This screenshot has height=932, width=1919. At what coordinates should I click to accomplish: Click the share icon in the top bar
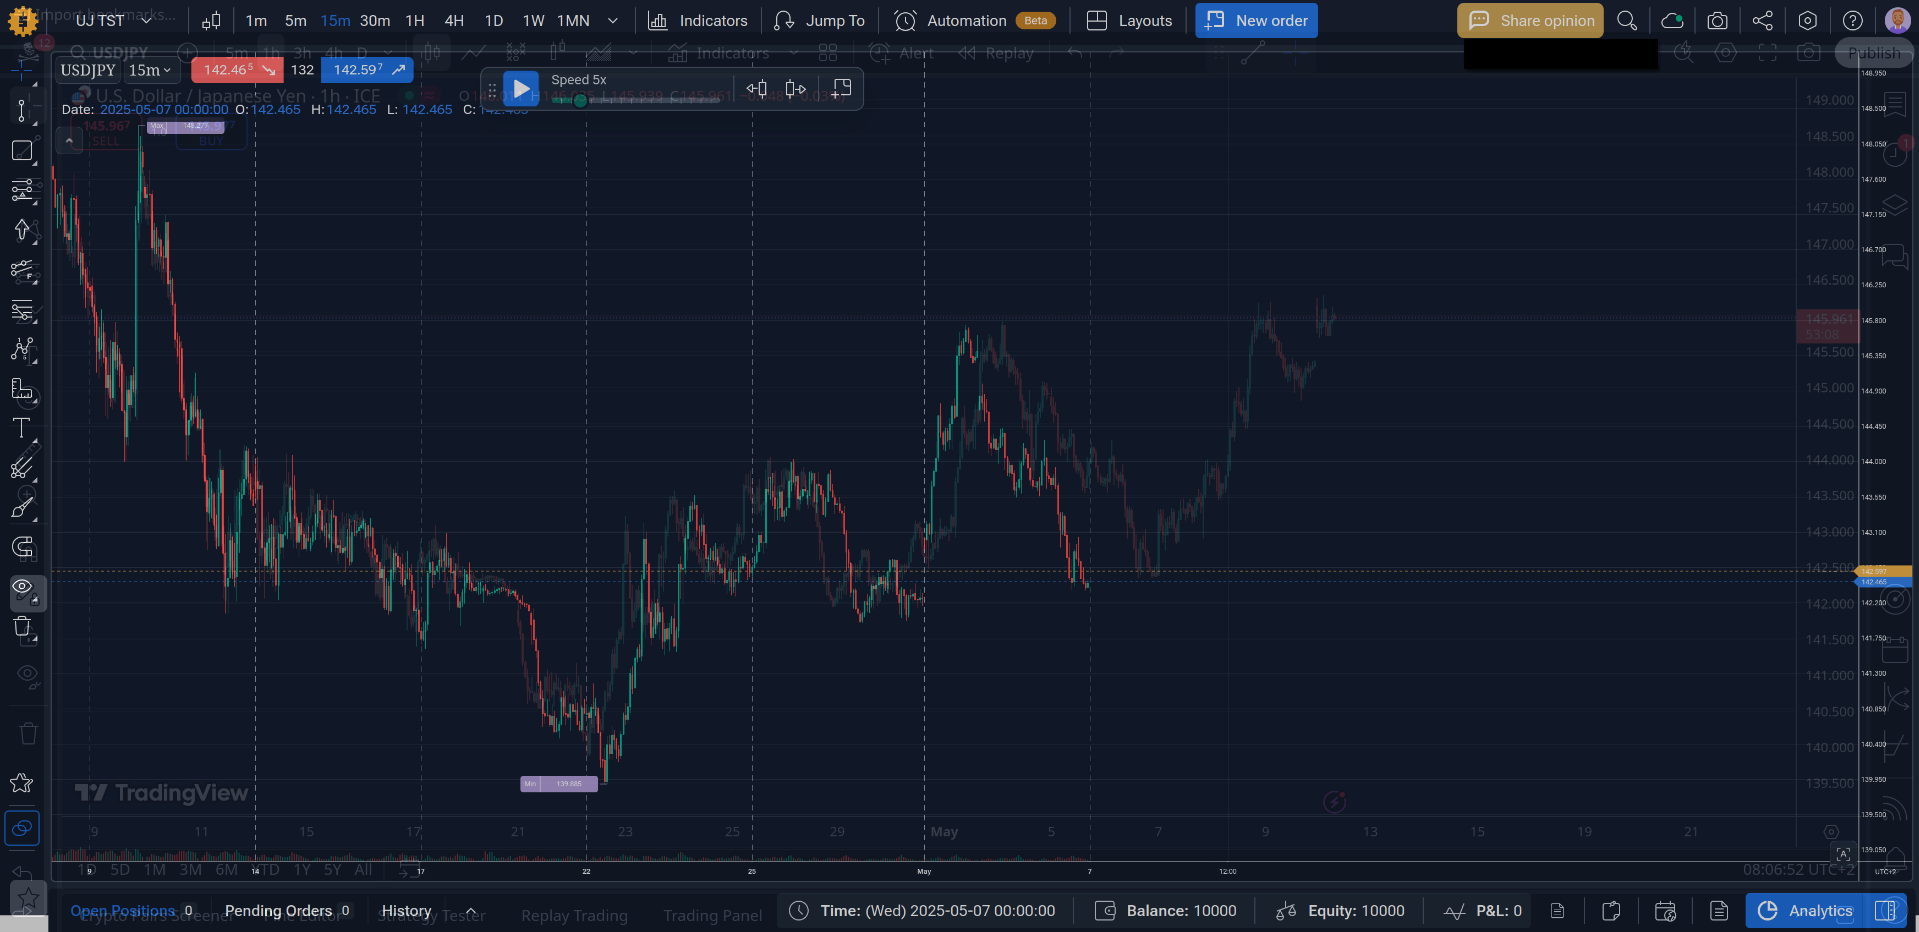(x=1762, y=21)
